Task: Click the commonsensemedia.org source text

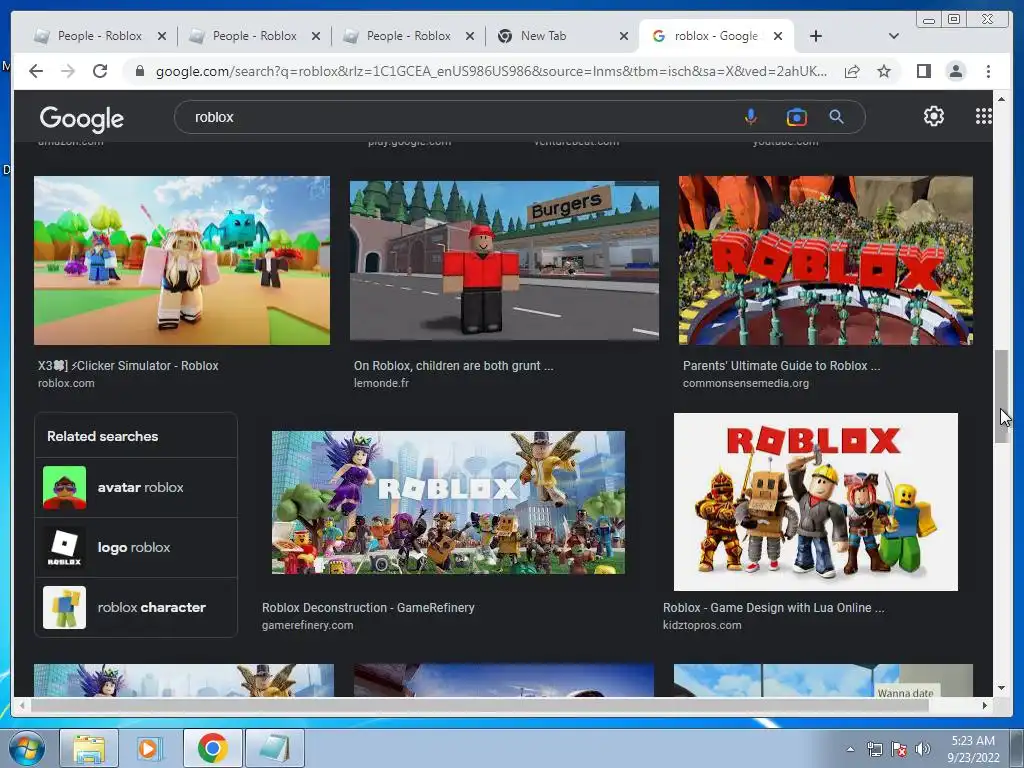Action: click(746, 383)
